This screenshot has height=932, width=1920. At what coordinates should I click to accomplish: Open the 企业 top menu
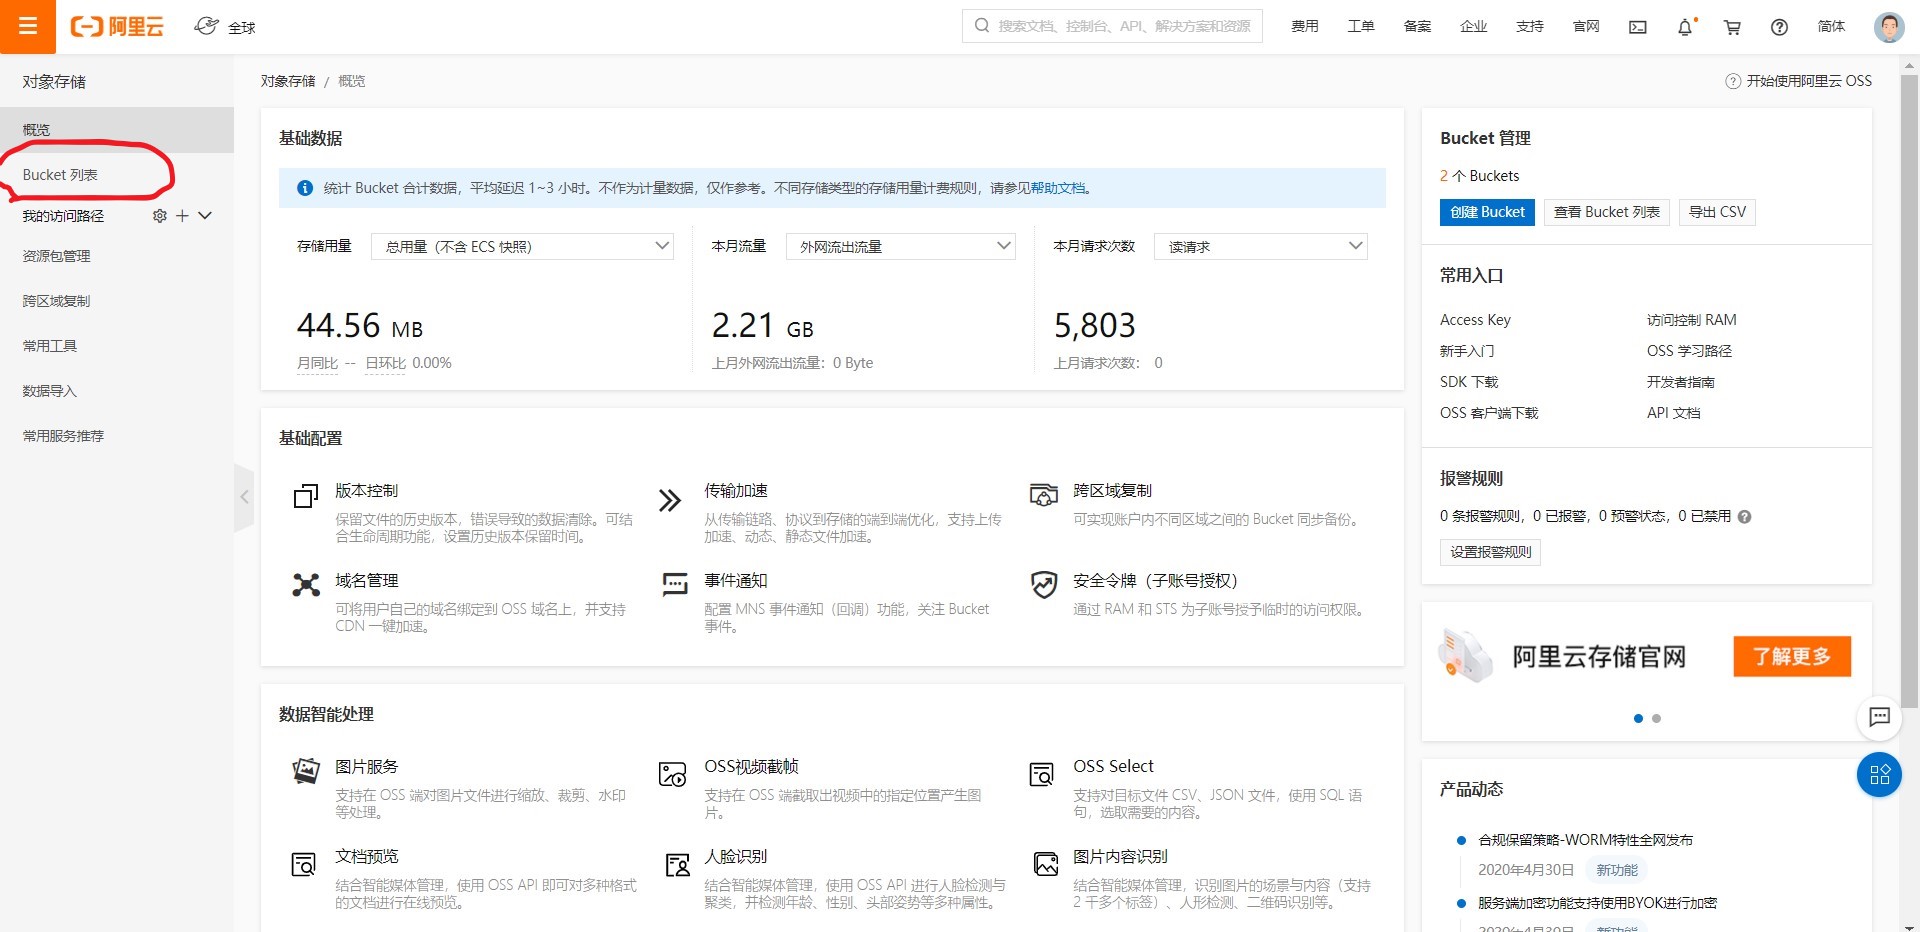click(1473, 27)
